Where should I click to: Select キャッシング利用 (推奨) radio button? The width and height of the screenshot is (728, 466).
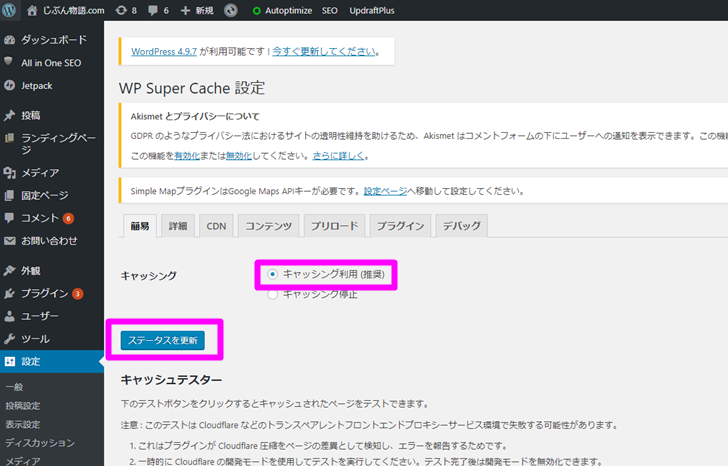273,274
